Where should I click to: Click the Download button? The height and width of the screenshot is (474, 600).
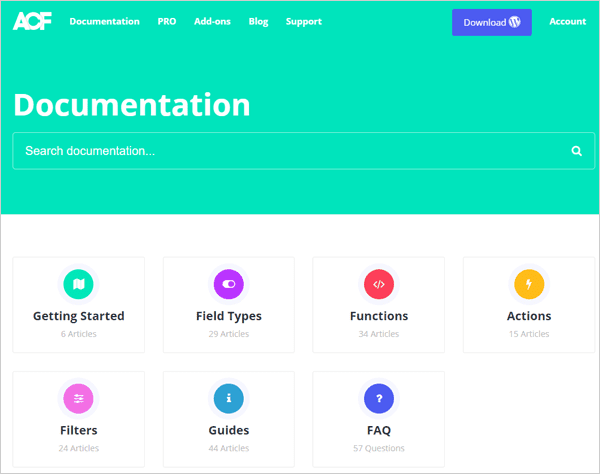tap(492, 23)
